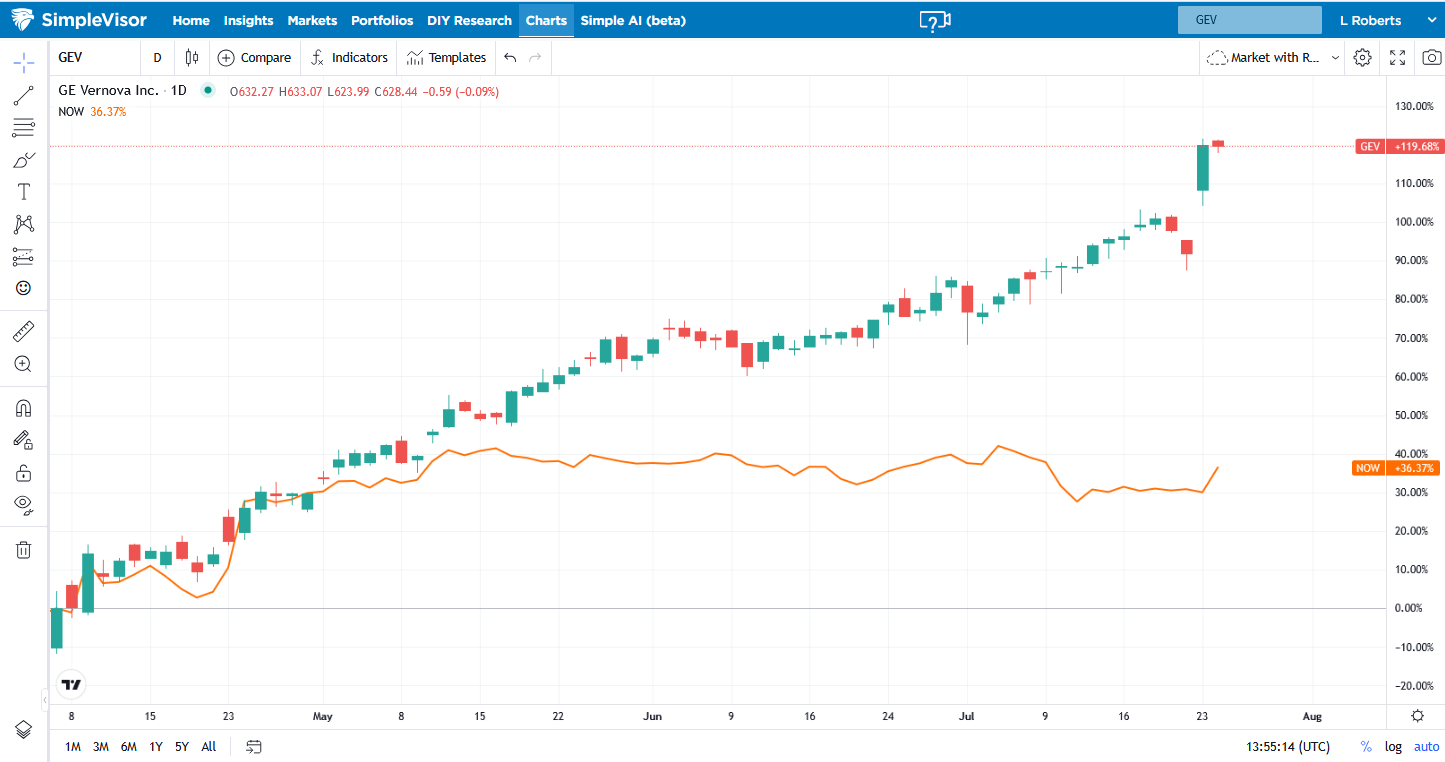1445x762 pixels.
Task: Select the text annotation tool
Action: click(23, 191)
